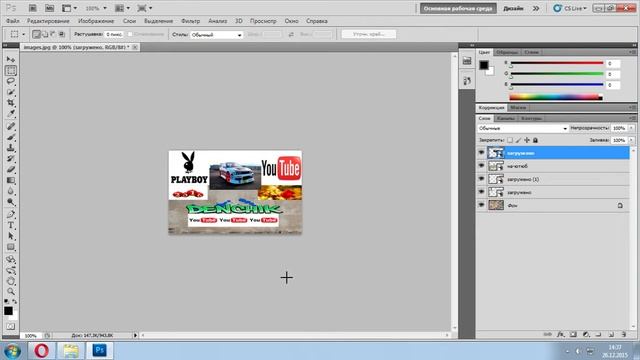Select the Gradient tool
This screenshot has height=360, width=640.
[x=11, y=180]
